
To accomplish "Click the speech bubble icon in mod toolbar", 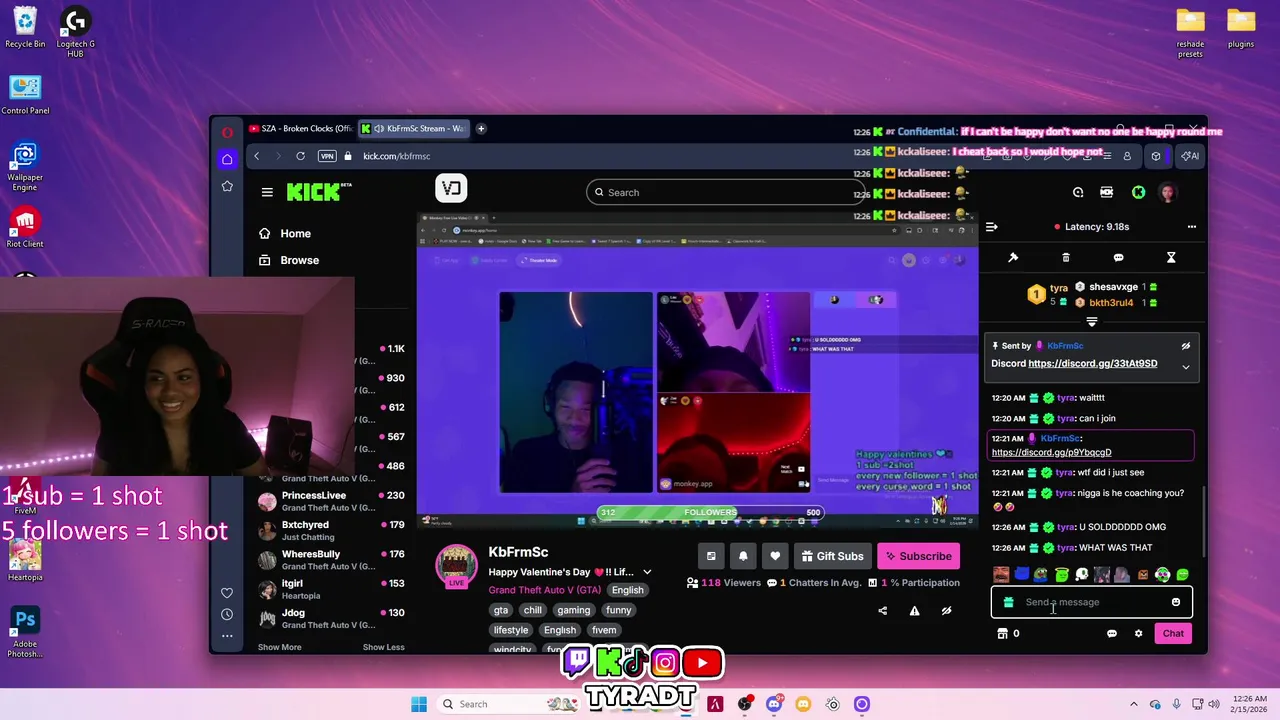I will [1118, 258].
